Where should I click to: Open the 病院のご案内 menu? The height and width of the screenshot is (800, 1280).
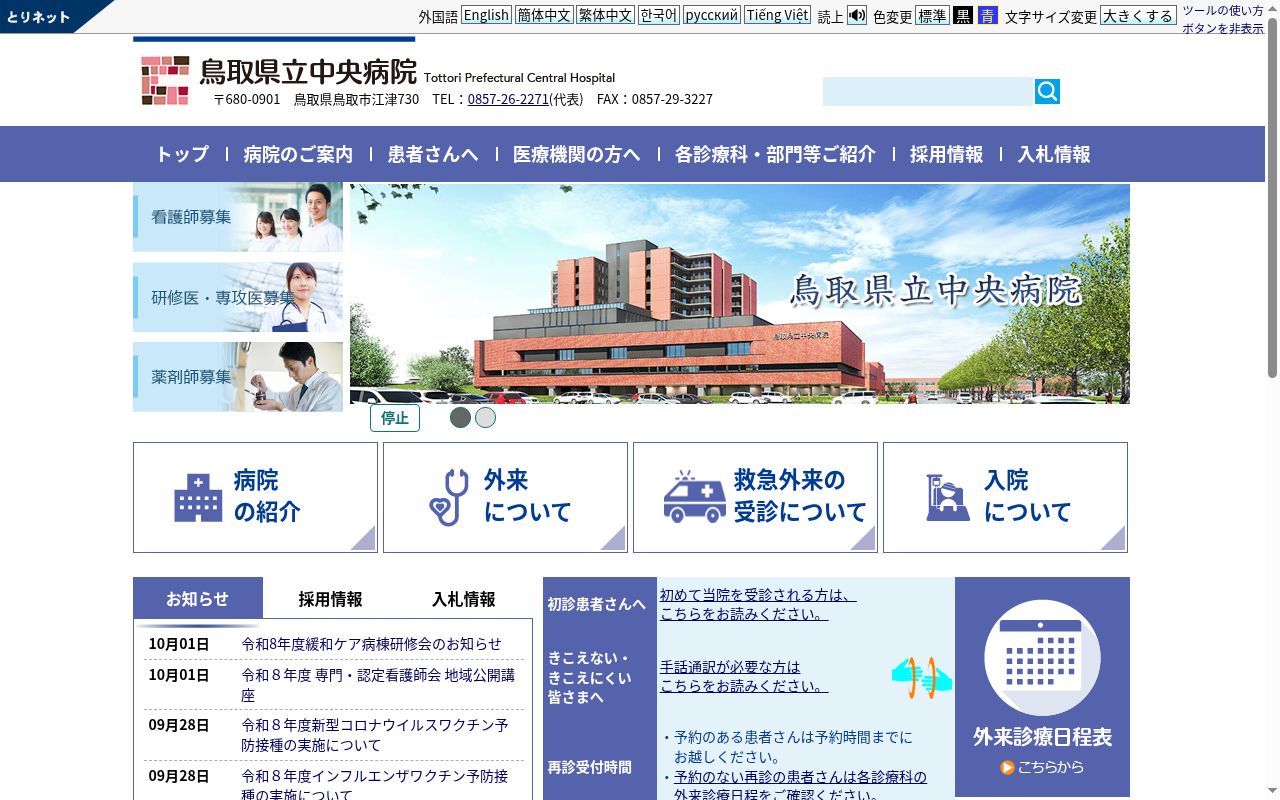point(298,154)
